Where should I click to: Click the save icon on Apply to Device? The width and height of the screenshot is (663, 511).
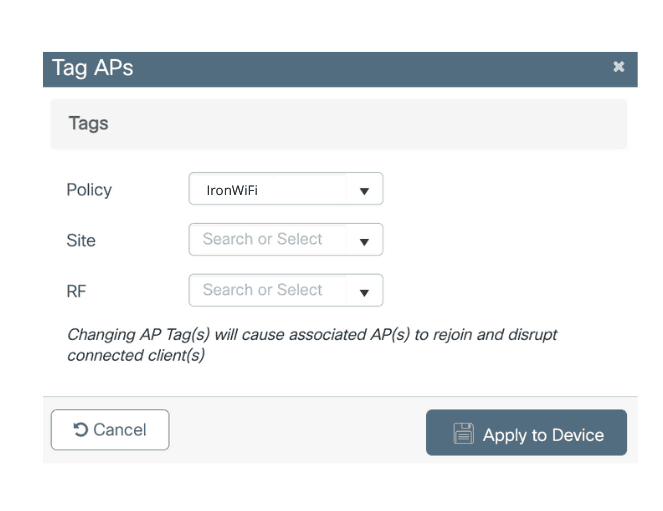(x=463, y=434)
